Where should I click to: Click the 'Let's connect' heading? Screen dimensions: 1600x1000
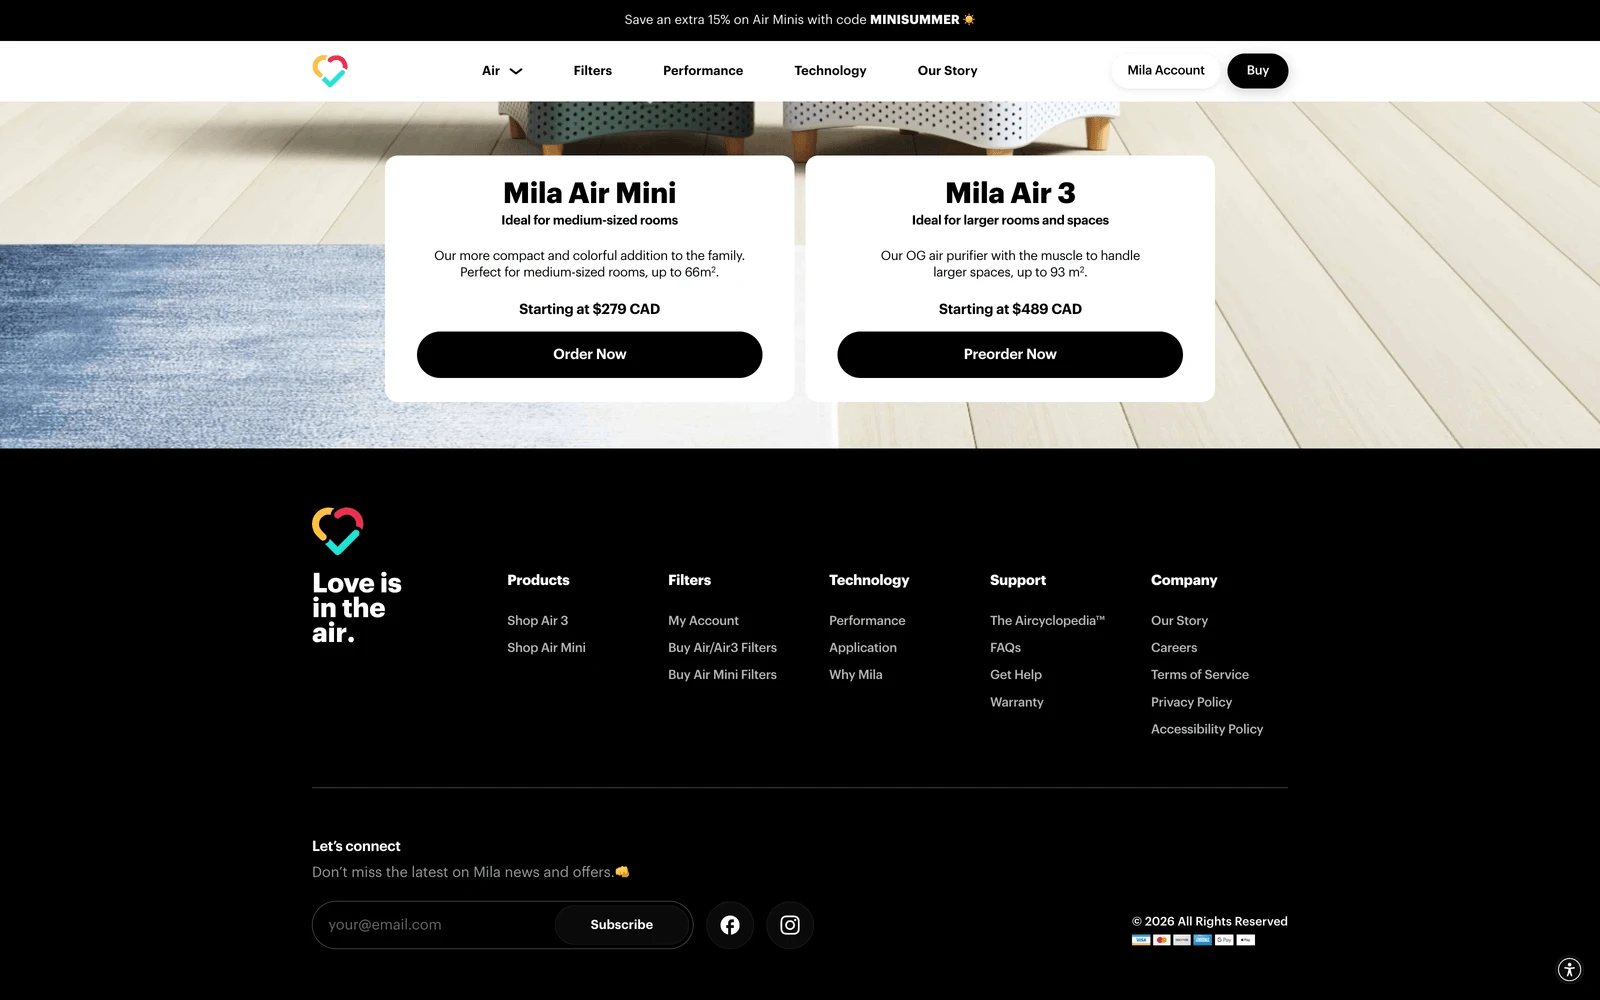pyautogui.click(x=356, y=846)
